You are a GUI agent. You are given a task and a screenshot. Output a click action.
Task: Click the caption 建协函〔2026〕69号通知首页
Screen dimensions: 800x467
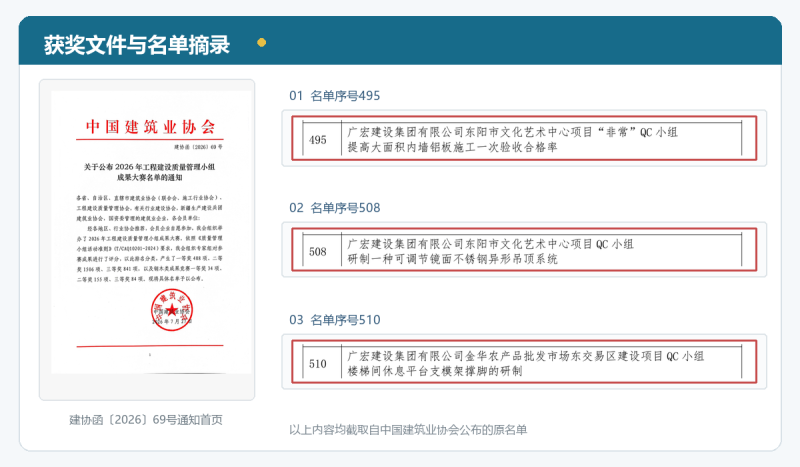click(x=146, y=420)
